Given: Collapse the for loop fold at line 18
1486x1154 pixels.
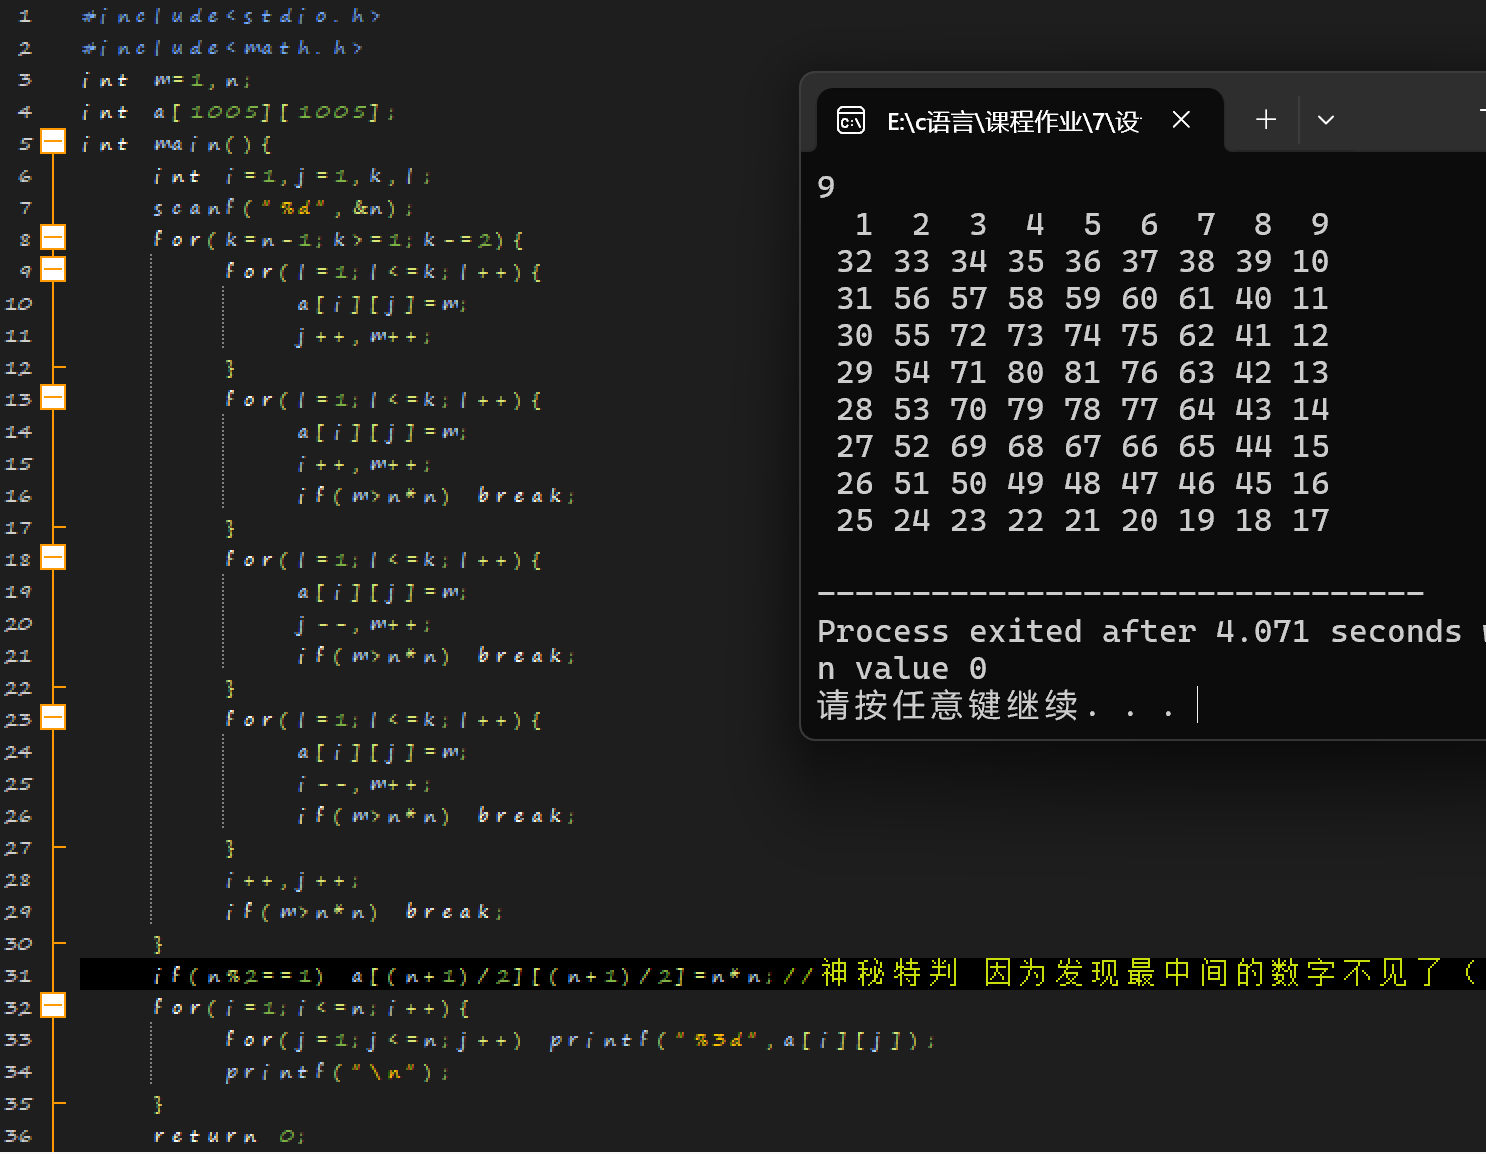Looking at the screenshot, I should click(53, 558).
